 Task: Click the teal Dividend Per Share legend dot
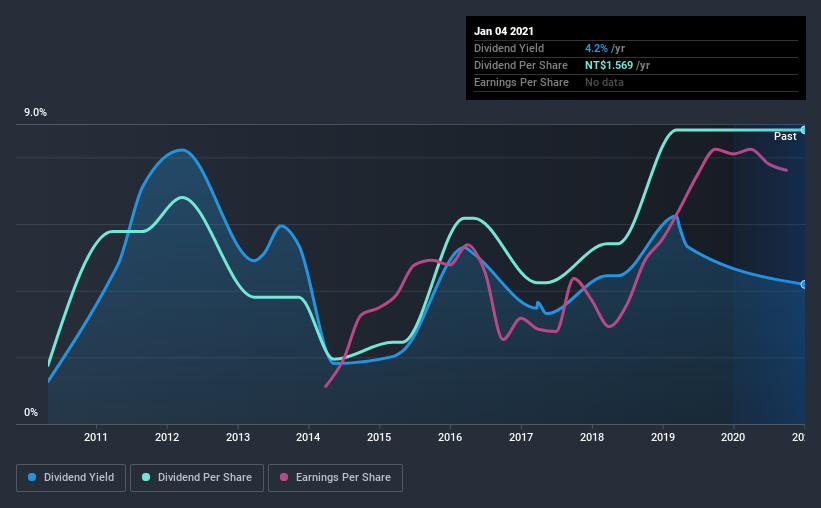click(146, 477)
